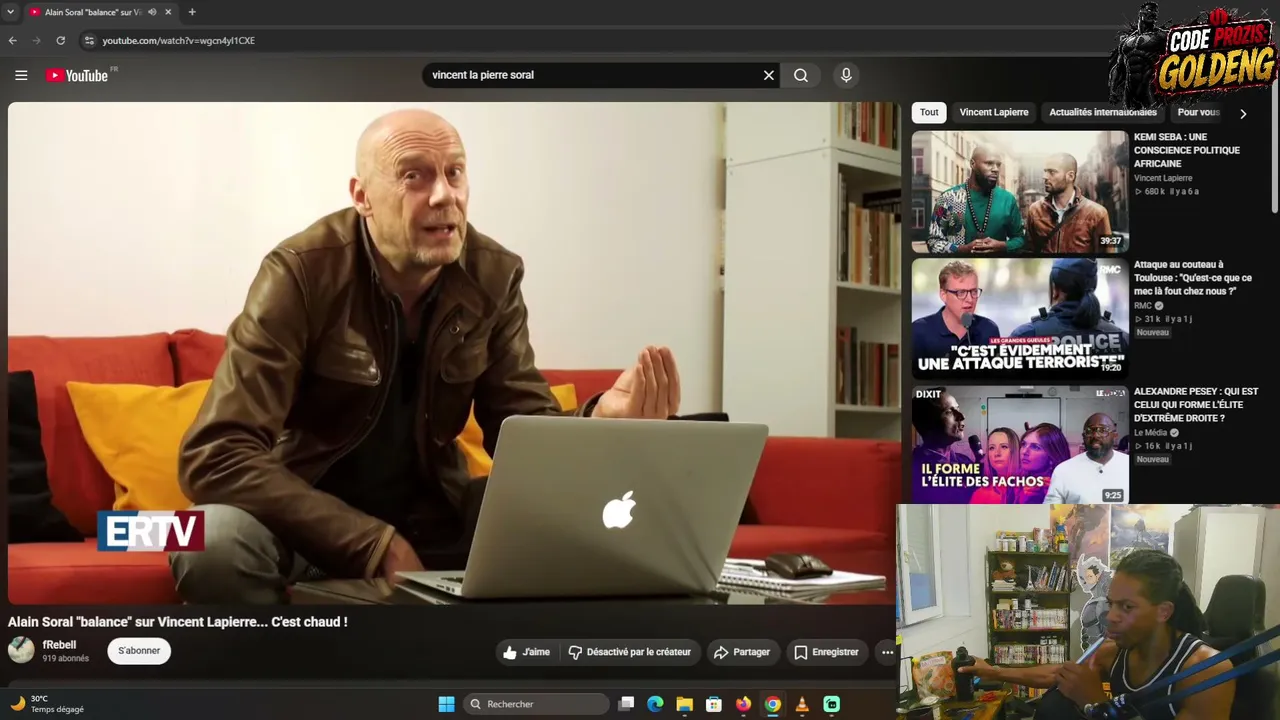Launch Firefox from the taskbar

743,704
